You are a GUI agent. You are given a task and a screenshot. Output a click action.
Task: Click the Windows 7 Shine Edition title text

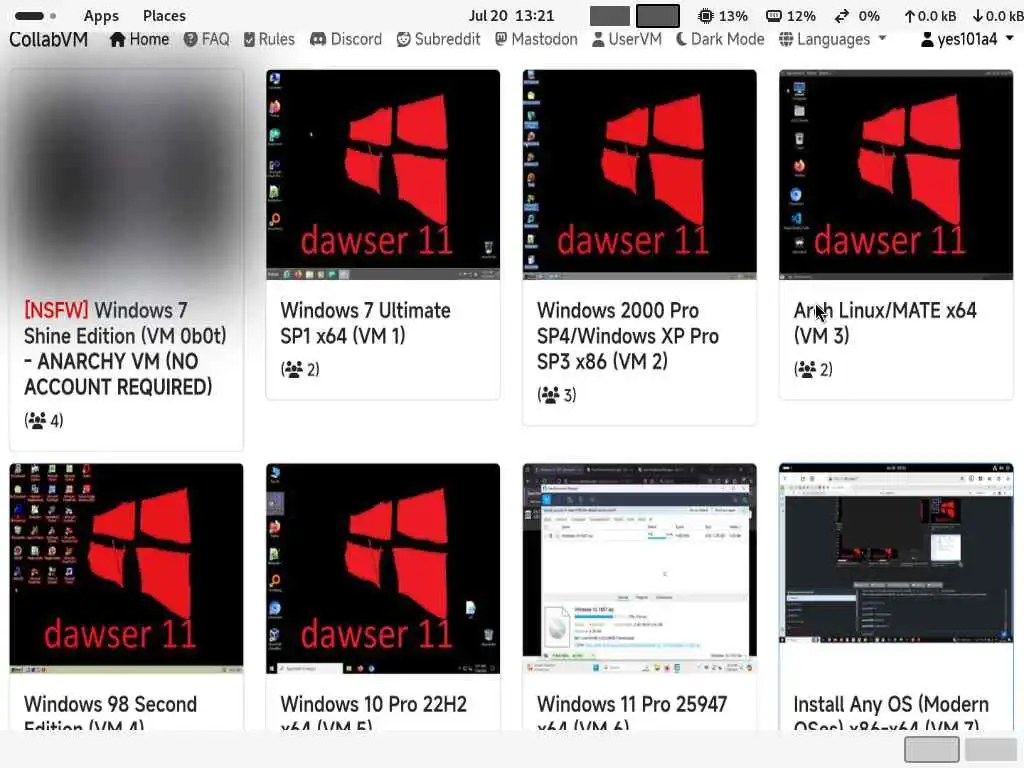pos(125,348)
